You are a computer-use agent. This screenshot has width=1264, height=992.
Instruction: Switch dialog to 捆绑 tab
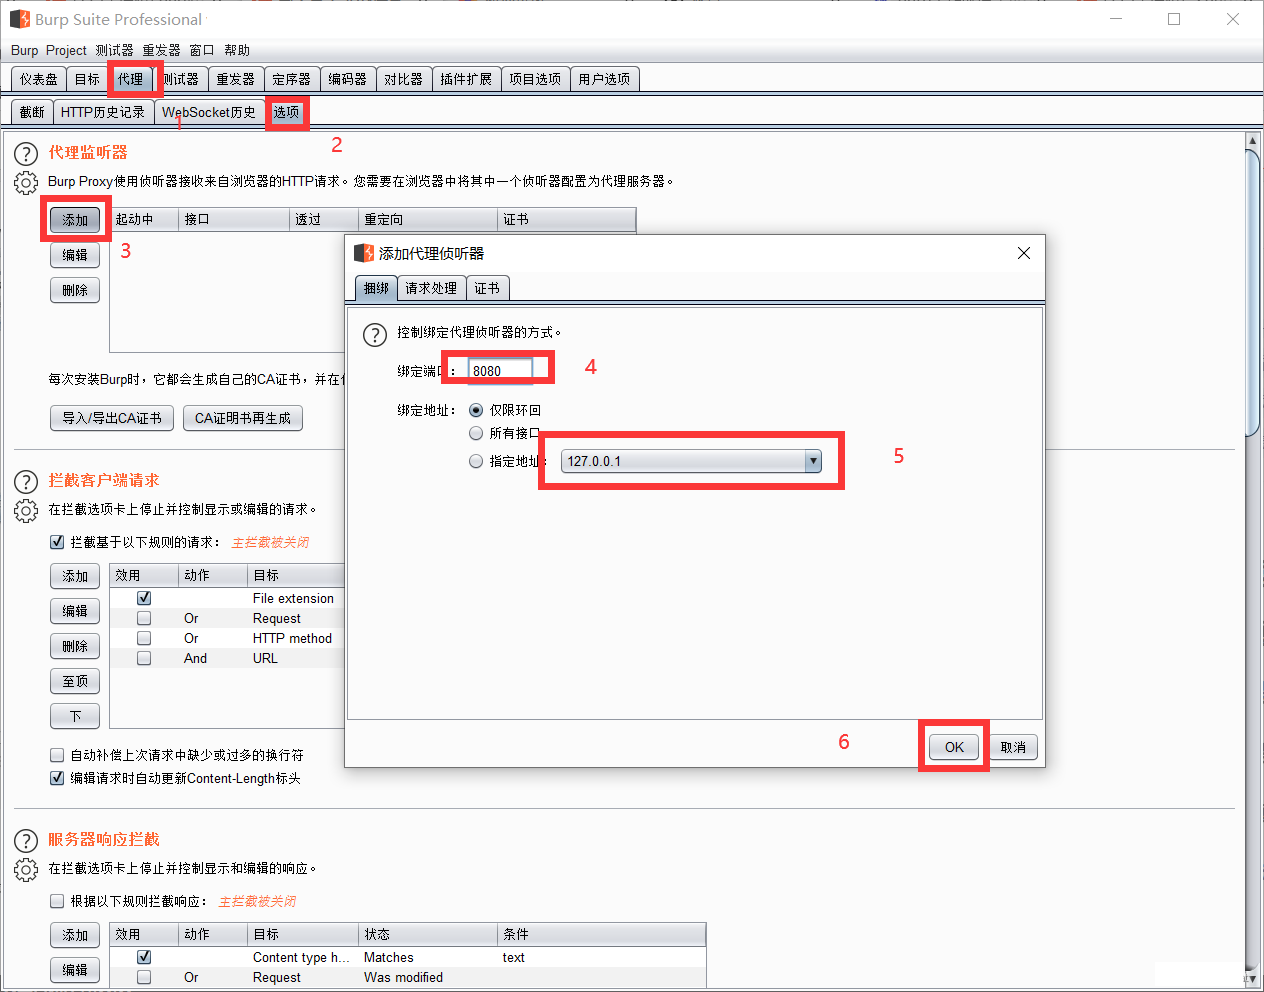(376, 288)
